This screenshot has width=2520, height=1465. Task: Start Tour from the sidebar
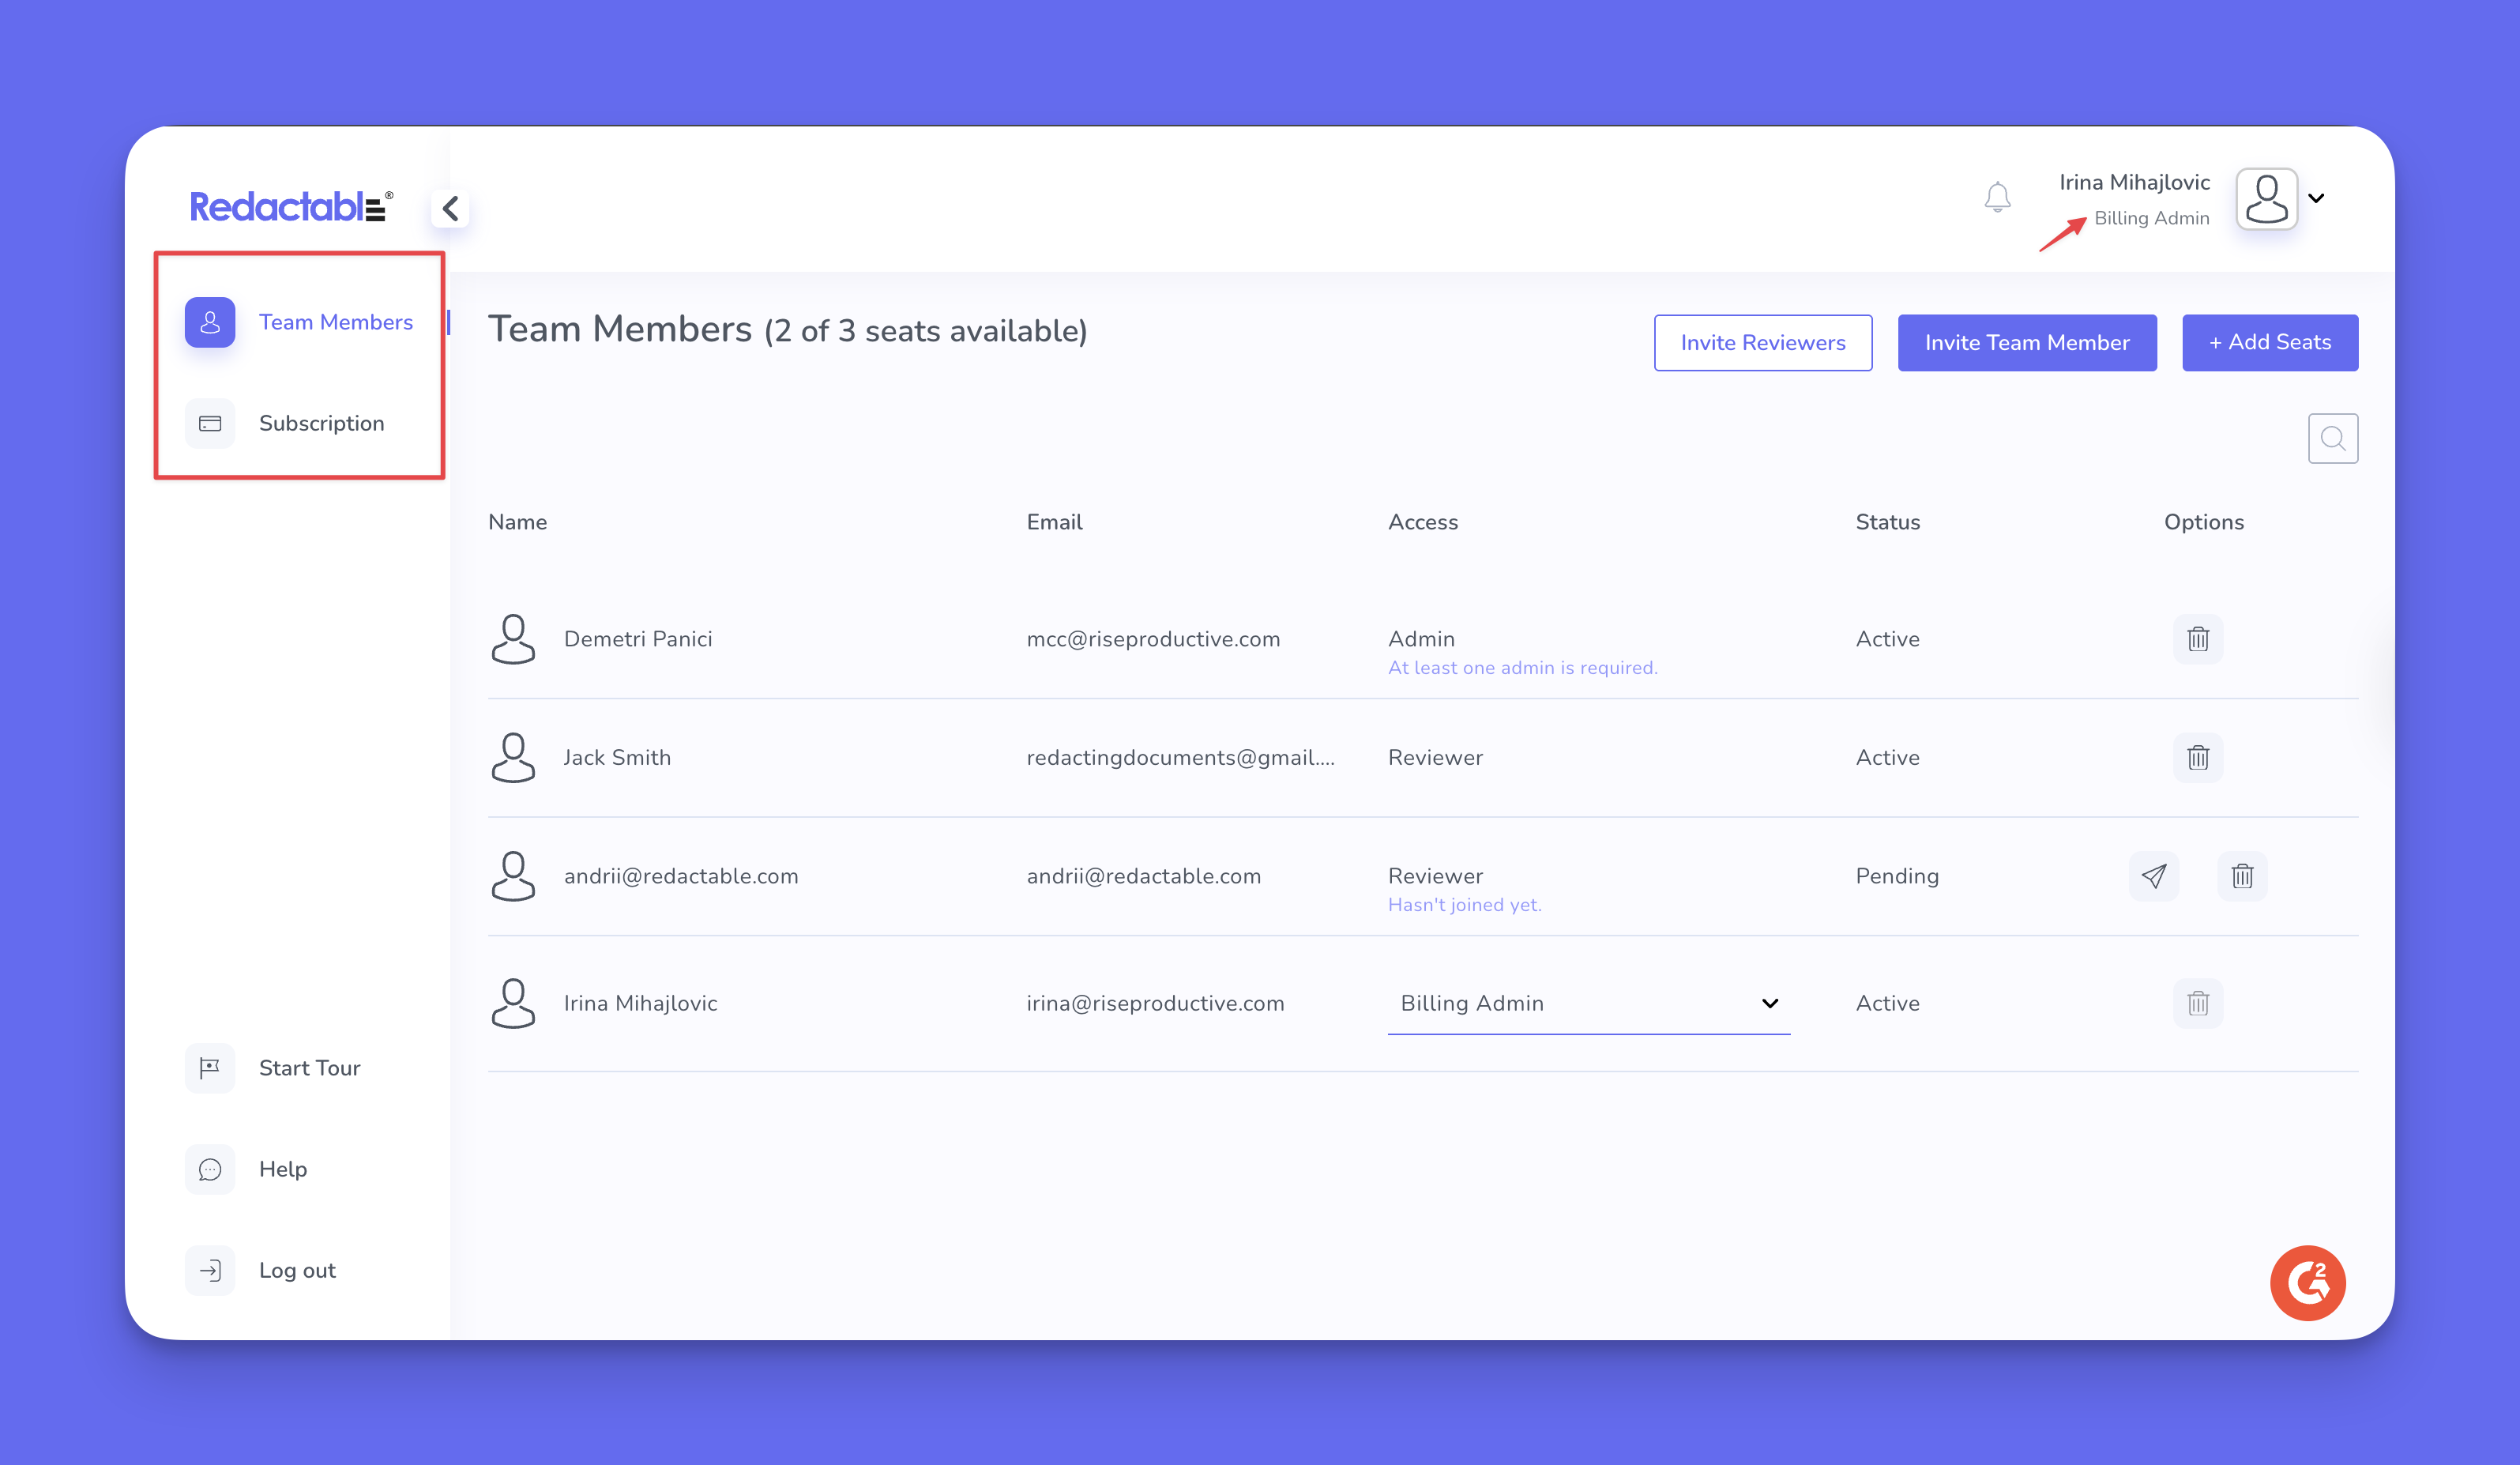(308, 1068)
